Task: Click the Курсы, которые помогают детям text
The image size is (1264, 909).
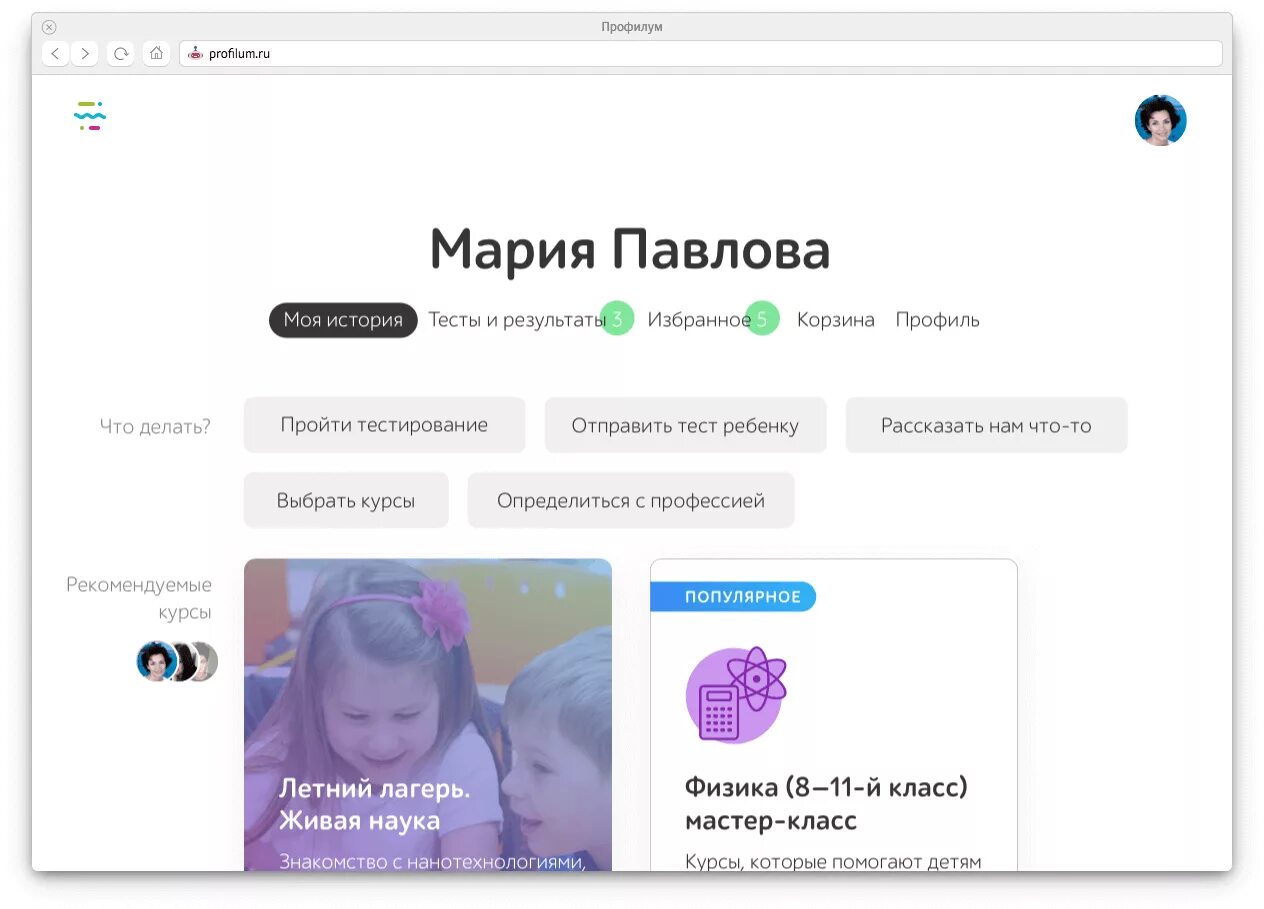Action: pos(833,861)
